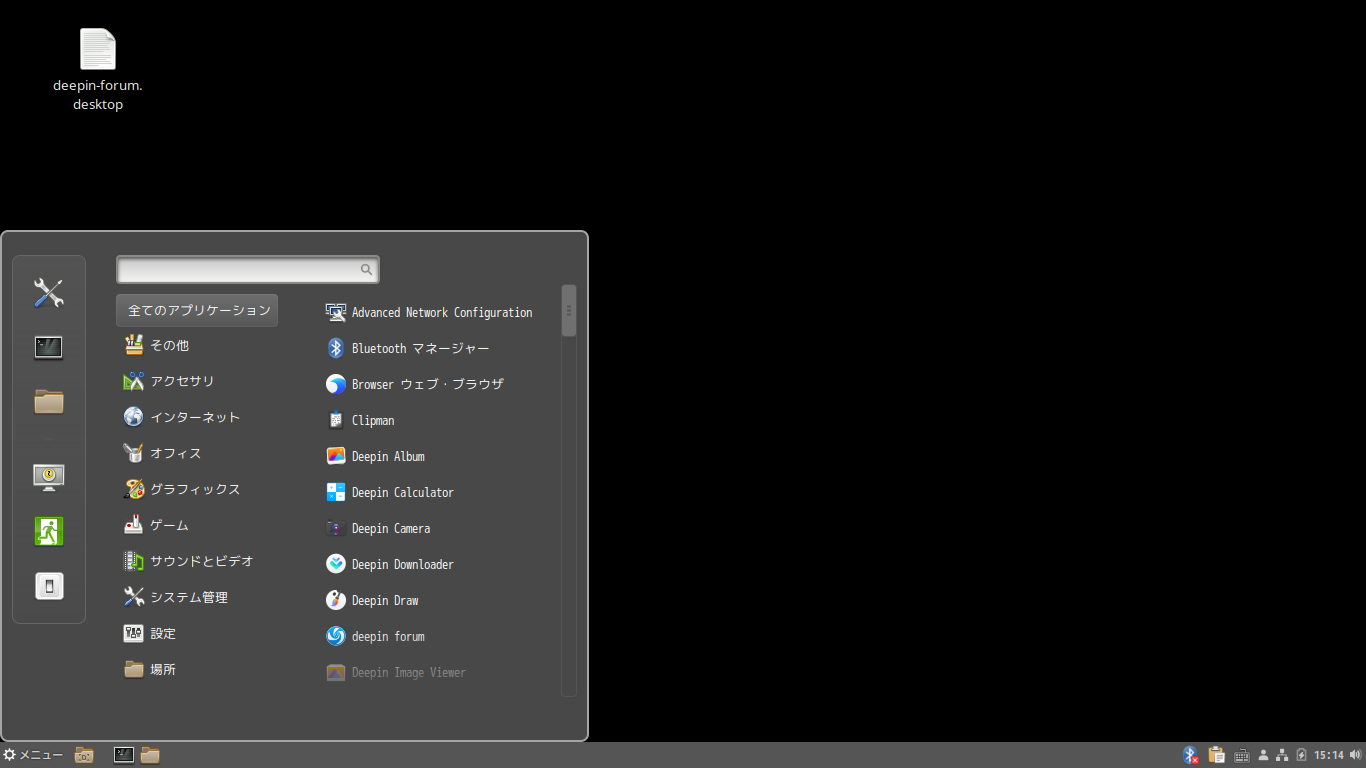The width and height of the screenshot is (1366, 768).
Task: Click the application list scrollbar handle
Action: [x=569, y=311]
